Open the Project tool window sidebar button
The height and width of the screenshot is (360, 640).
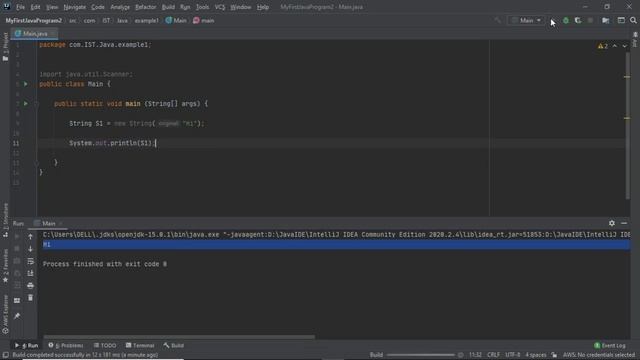(x=5, y=47)
